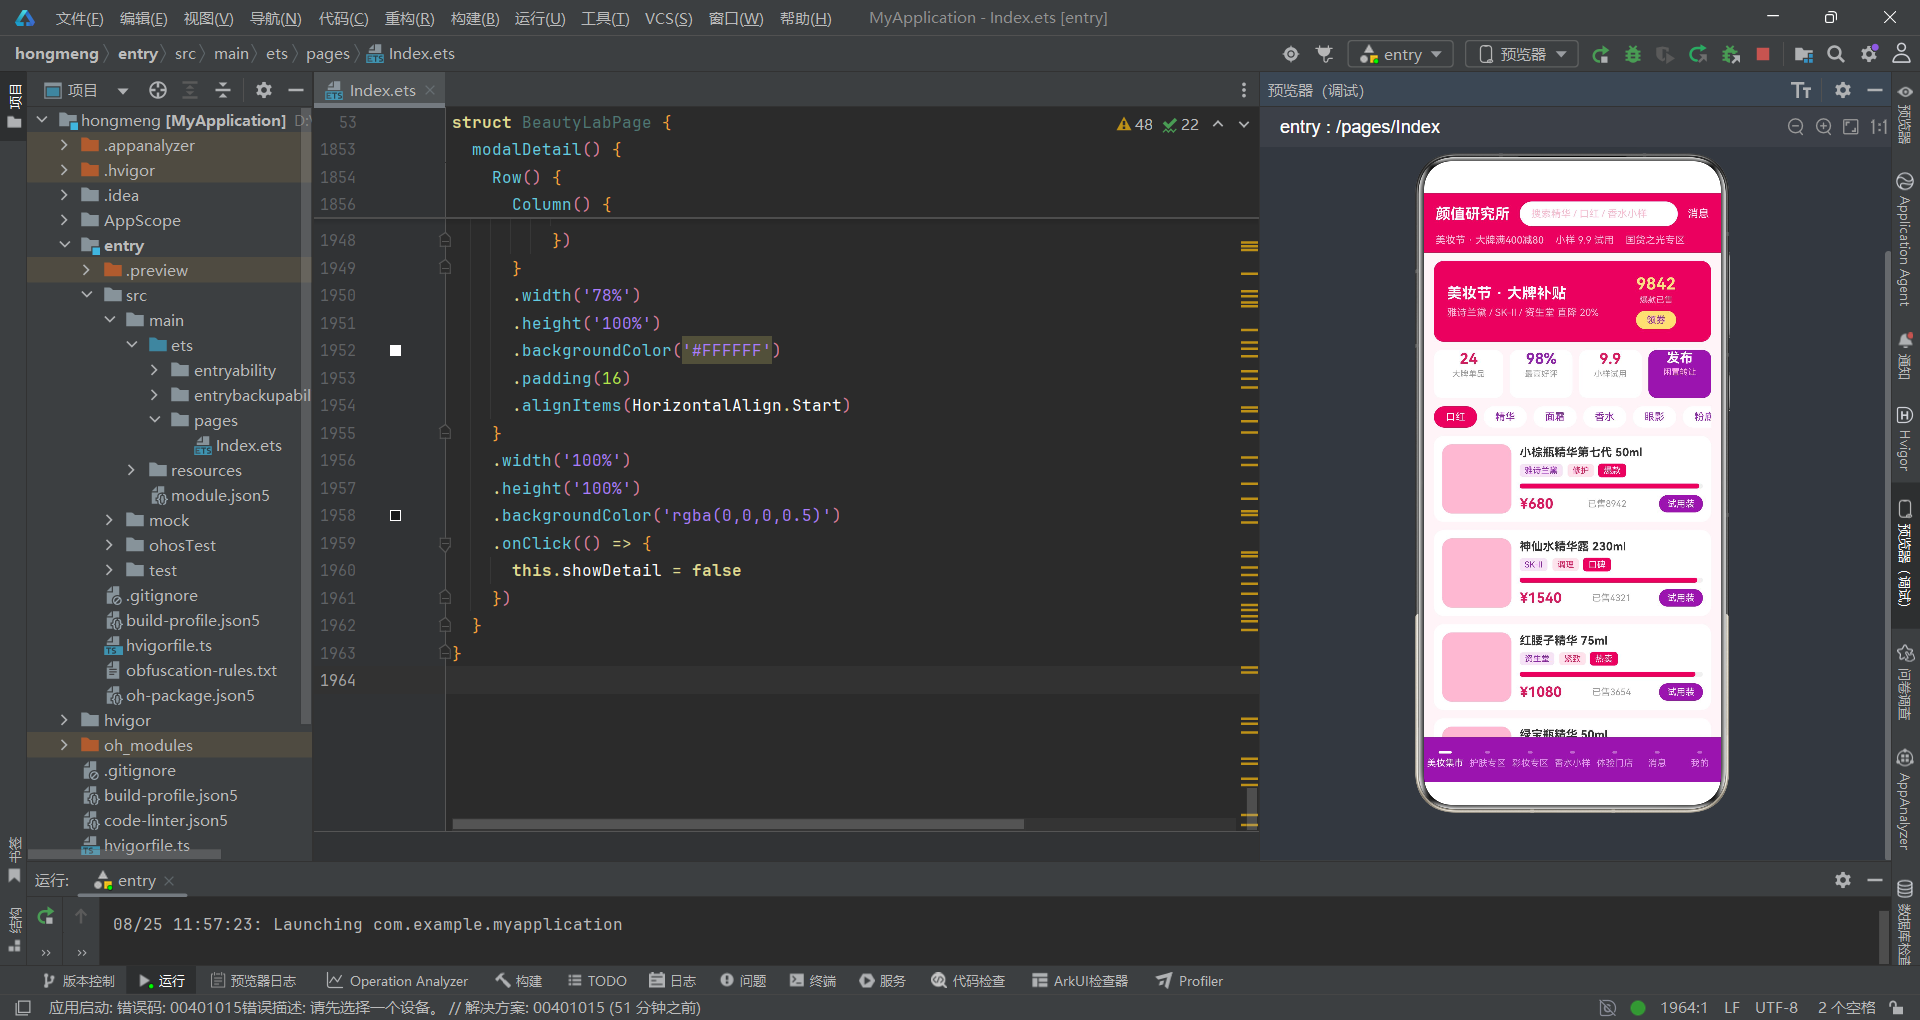Click the 领券 button in preview
This screenshot has height=1020, width=1920.
[x=1656, y=320]
